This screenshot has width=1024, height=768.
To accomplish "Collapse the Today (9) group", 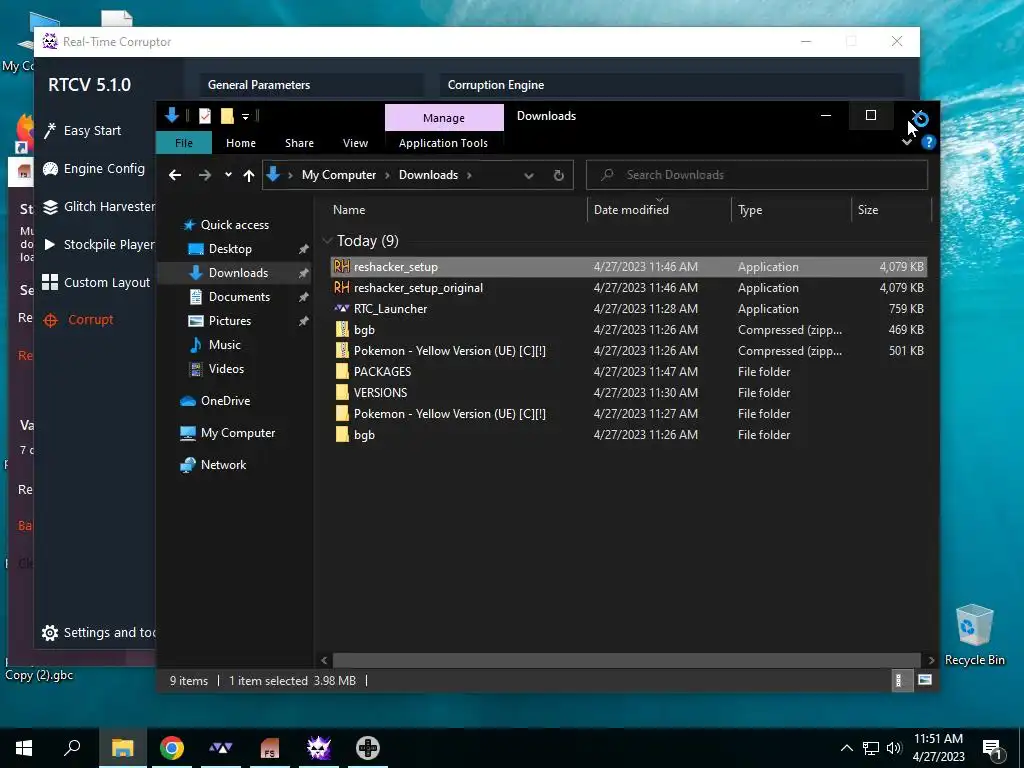I will point(327,241).
